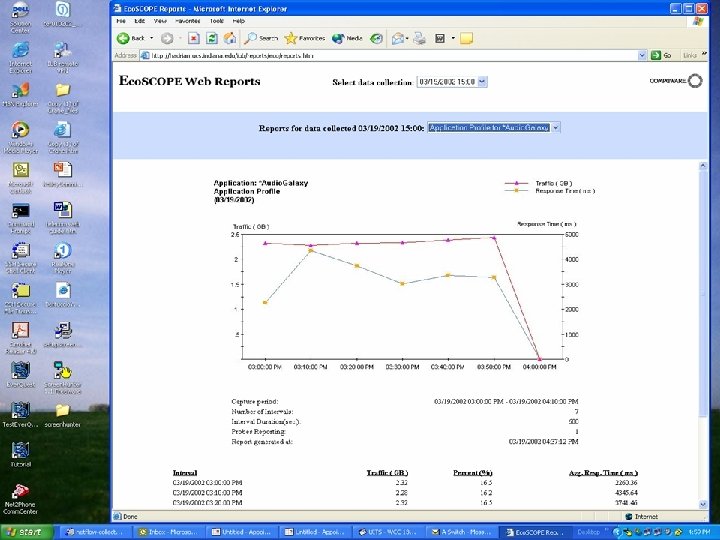Refresh the EcoSCOPE report page

click(212, 39)
